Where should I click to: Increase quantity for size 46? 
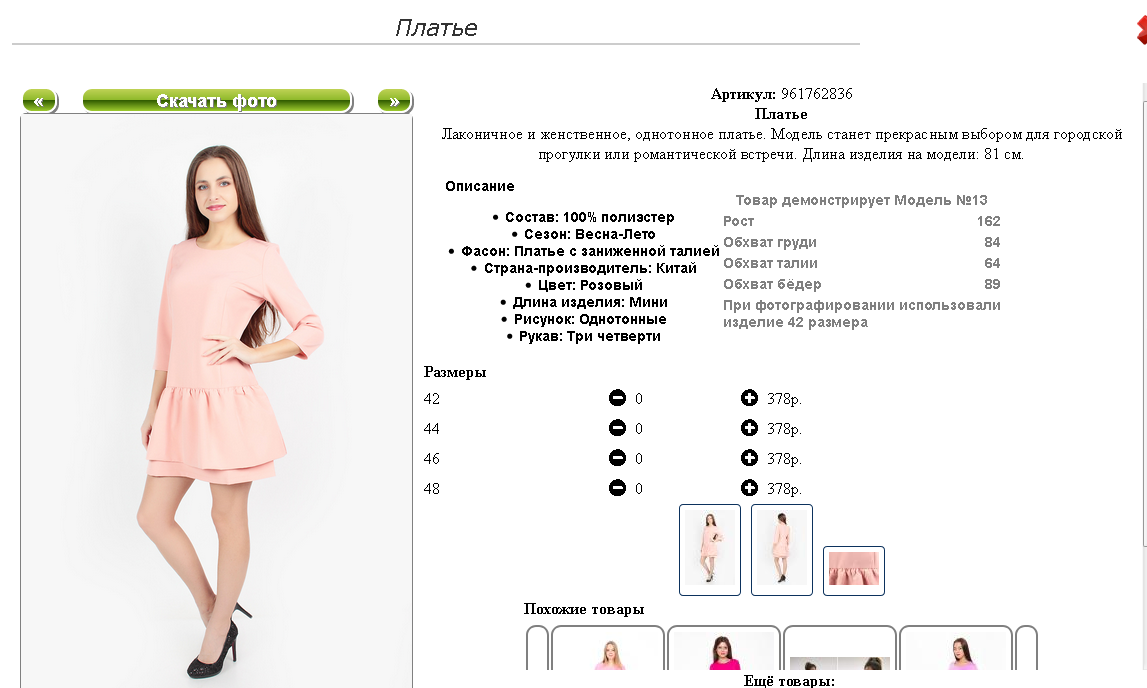coord(749,458)
